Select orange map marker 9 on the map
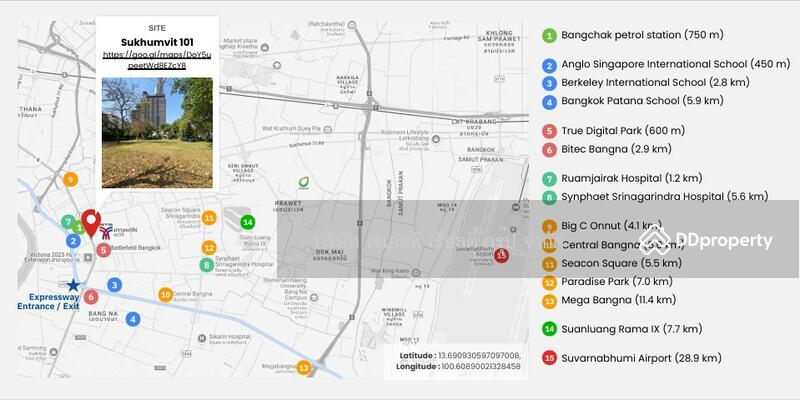The width and height of the screenshot is (800, 400). [70, 180]
